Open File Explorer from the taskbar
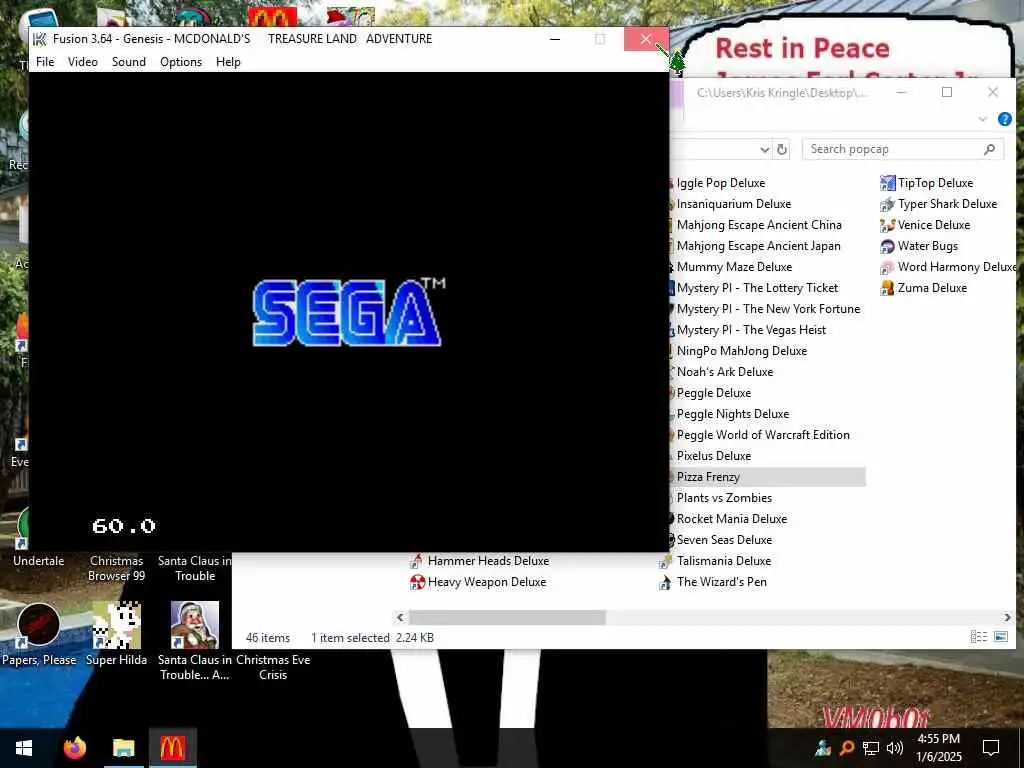1024x768 pixels. pos(123,748)
